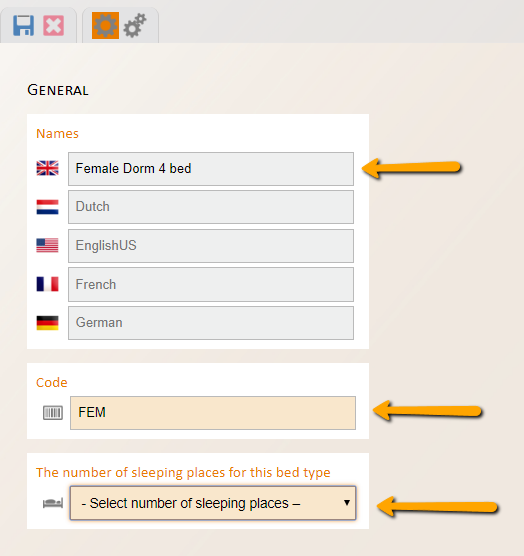524x556 pixels.
Task: Click the Code field containing FEM
Action: point(213,413)
